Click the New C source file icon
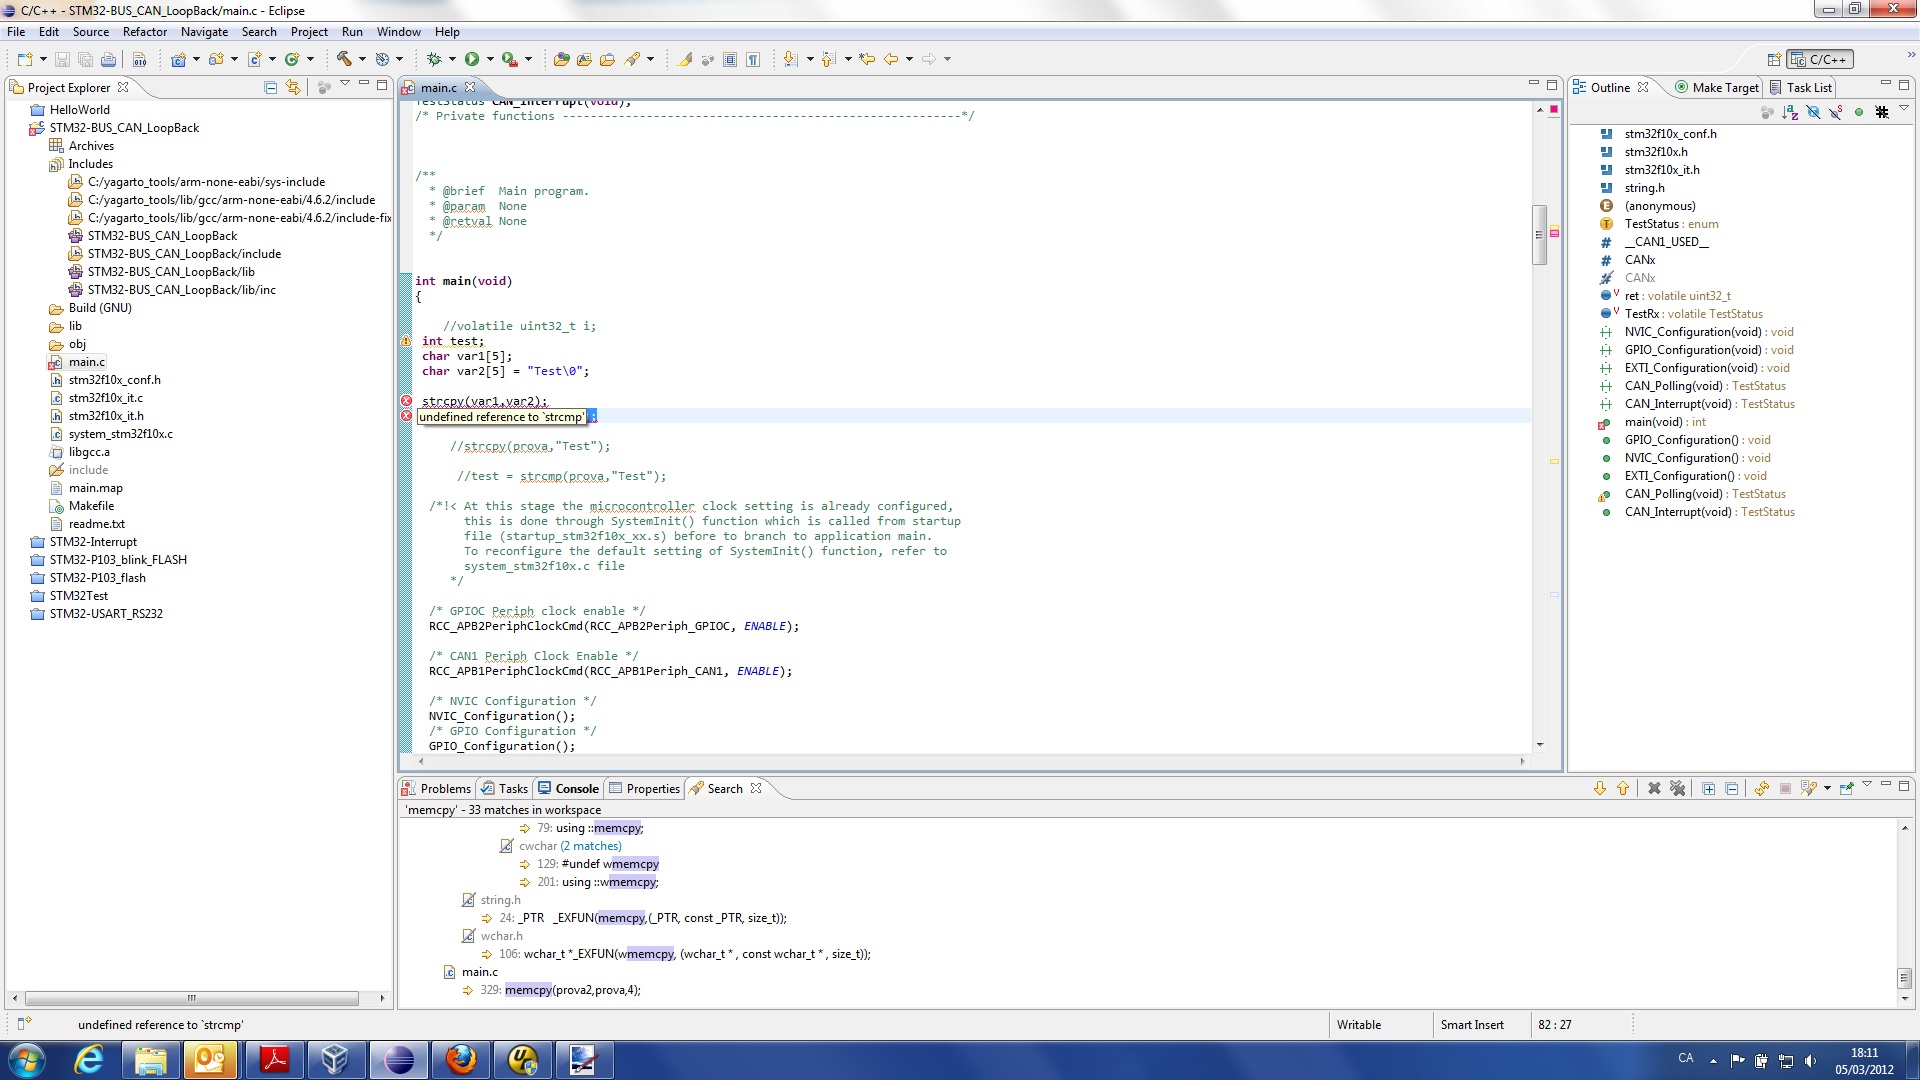This screenshot has height=1080, width=1920. tap(255, 59)
